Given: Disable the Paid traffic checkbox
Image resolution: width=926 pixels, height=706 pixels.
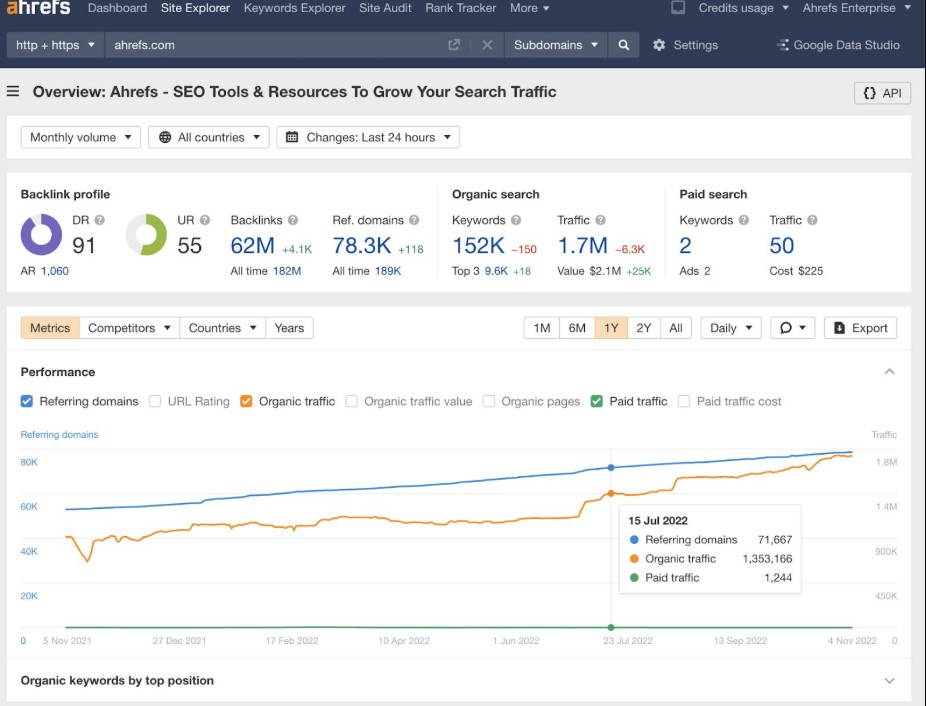Looking at the screenshot, I should (x=596, y=401).
